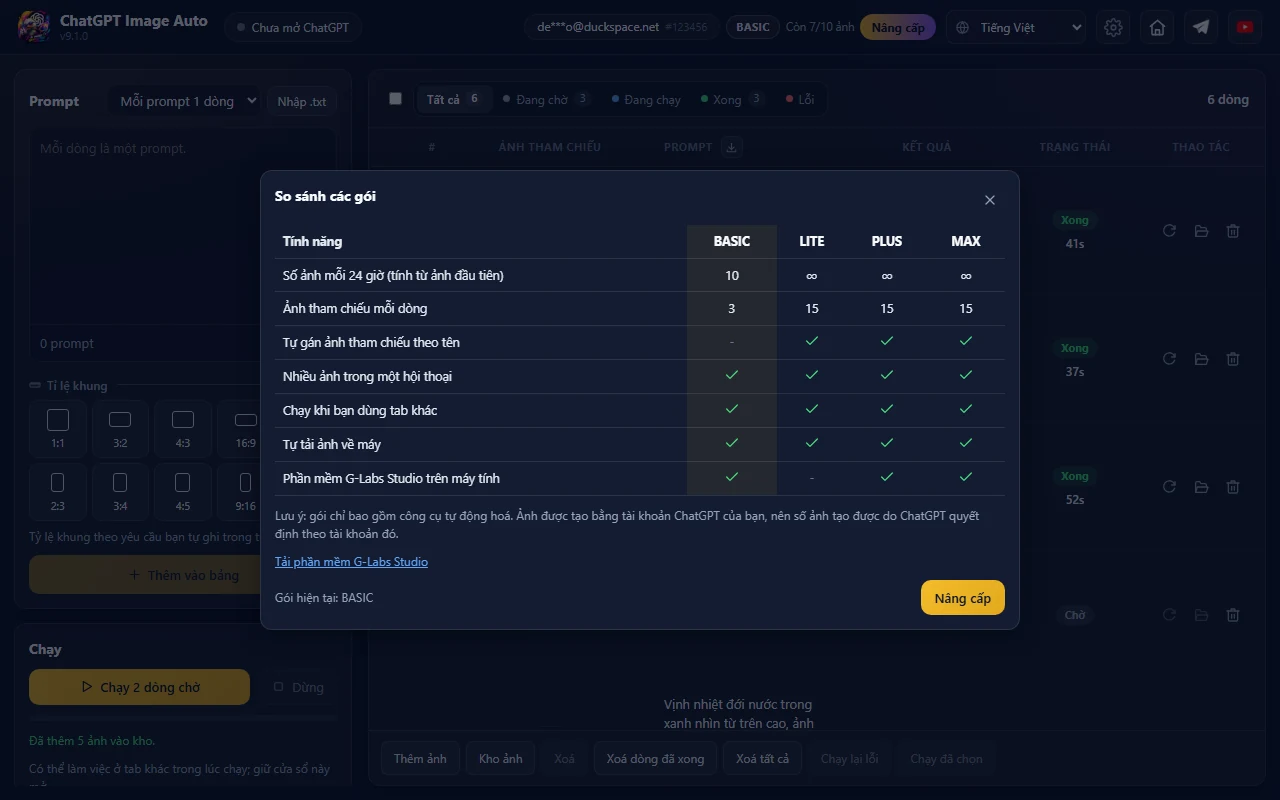
Task: Collapse the Tỉ lệ khung section
Action: [x=69, y=385]
